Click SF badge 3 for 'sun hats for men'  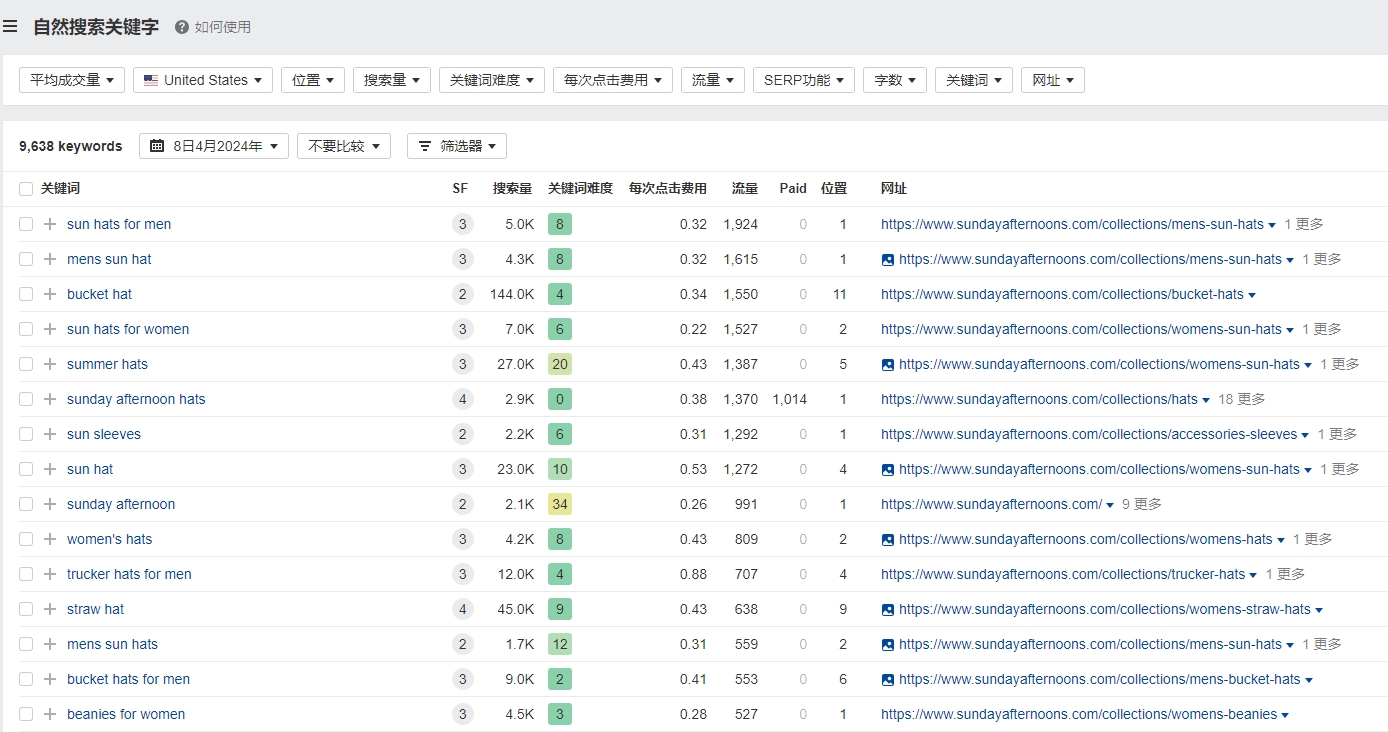point(462,224)
